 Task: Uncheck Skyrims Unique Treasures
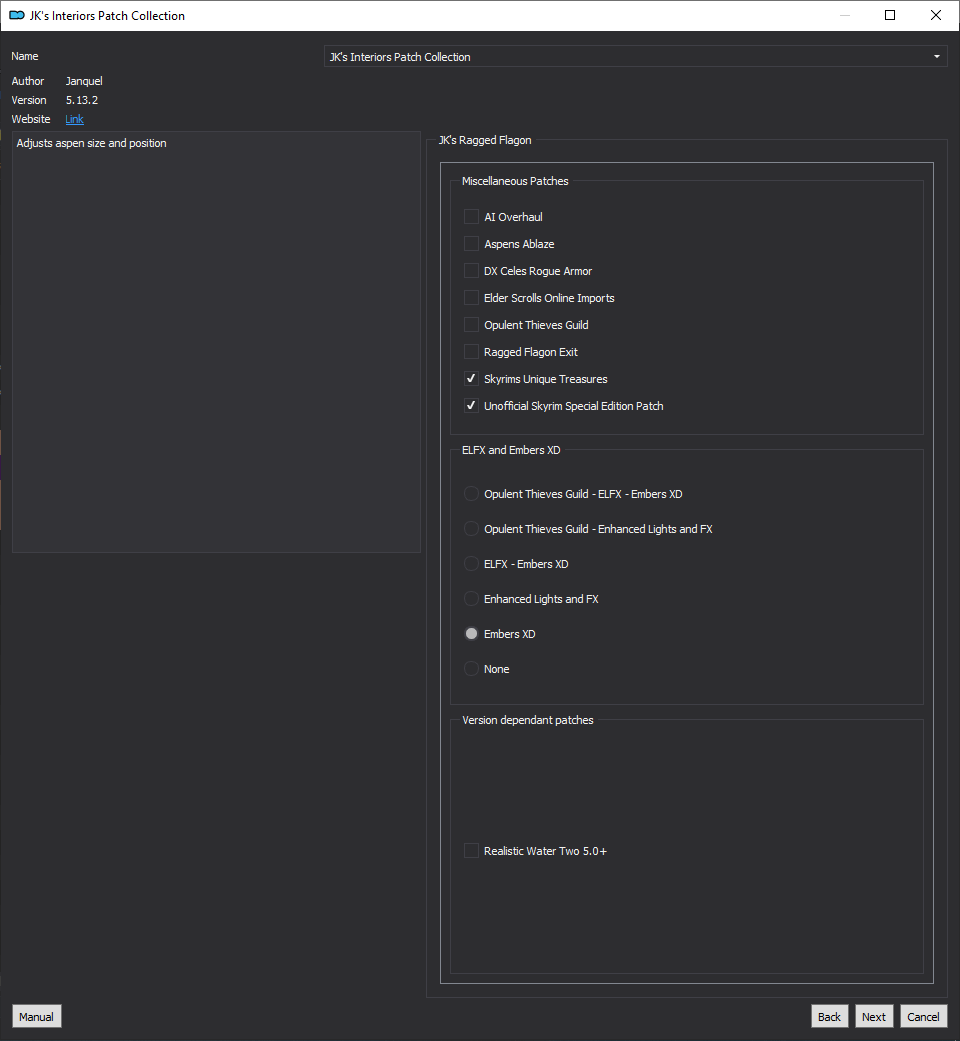(471, 379)
